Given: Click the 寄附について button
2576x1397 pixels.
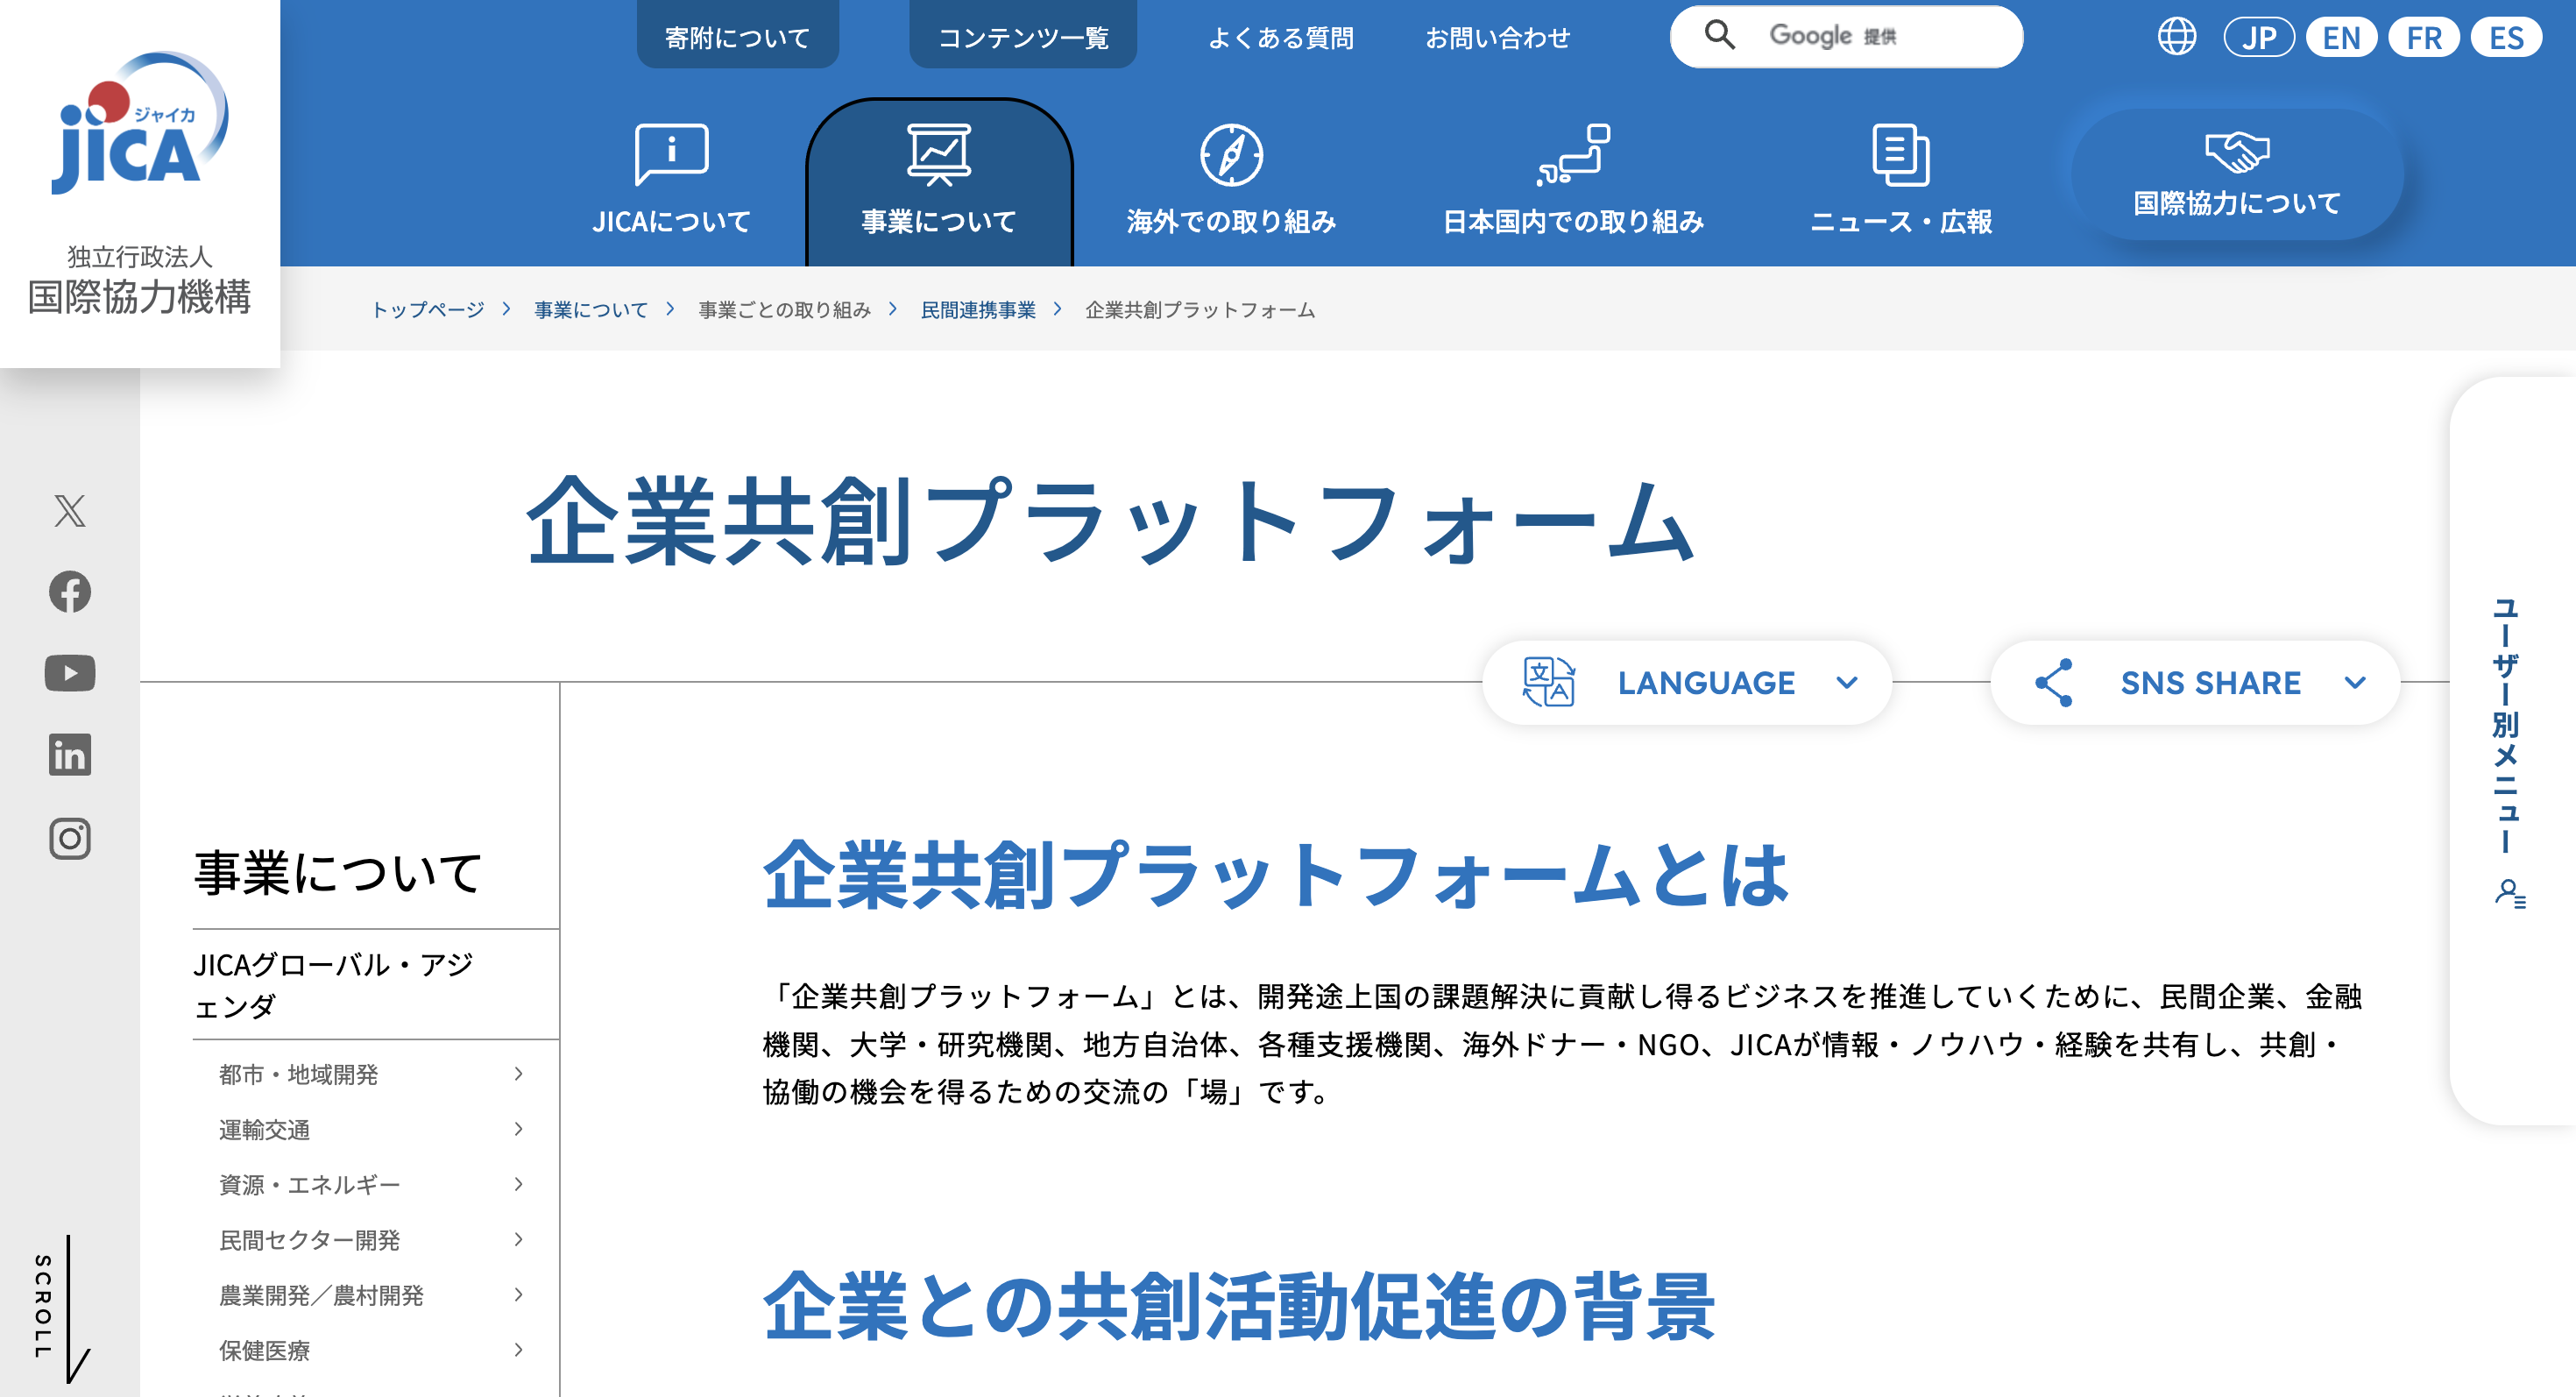Looking at the screenshot, I should [x=737, y=36].
